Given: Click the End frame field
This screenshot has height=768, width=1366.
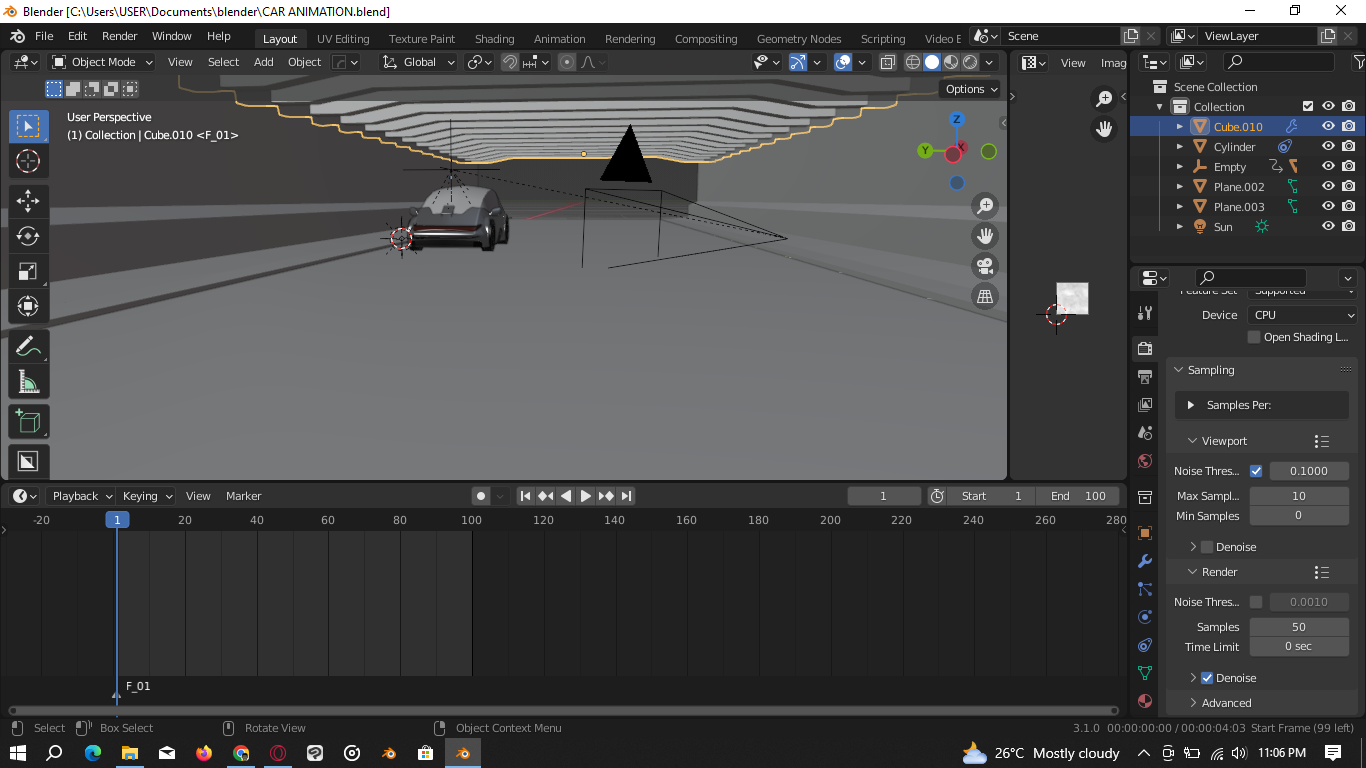Looking at the screenshot, I should 1078,496.
